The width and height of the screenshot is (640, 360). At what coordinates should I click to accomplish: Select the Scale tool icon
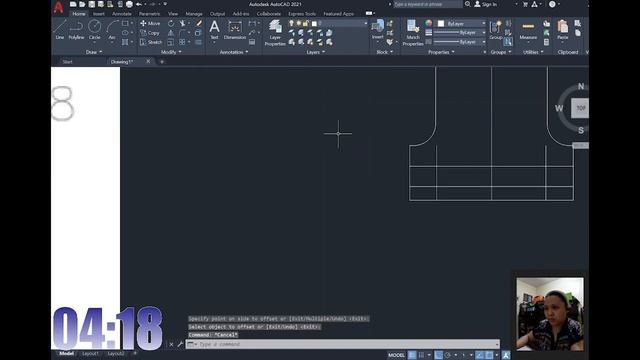(171, 42)
